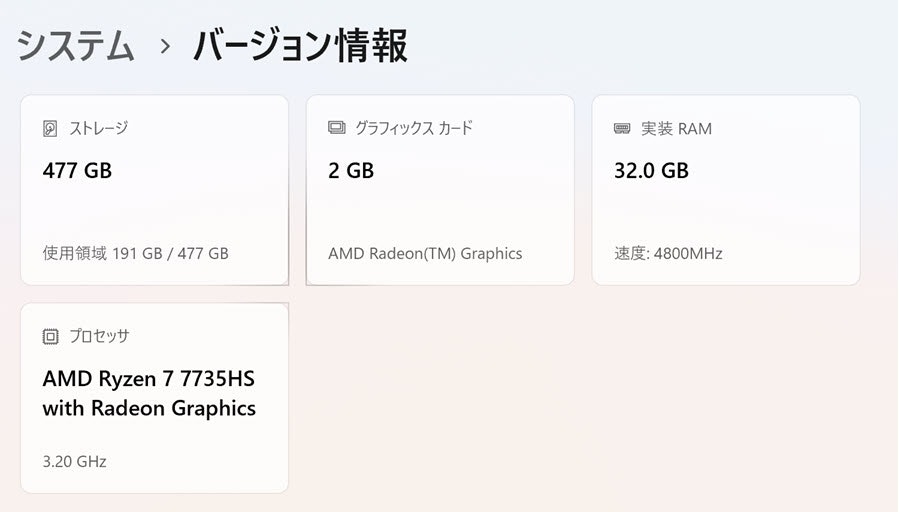Viewport: 899px width, 512px height.
Task: Click the バージョン情報 page title
Action: [300, 46]
